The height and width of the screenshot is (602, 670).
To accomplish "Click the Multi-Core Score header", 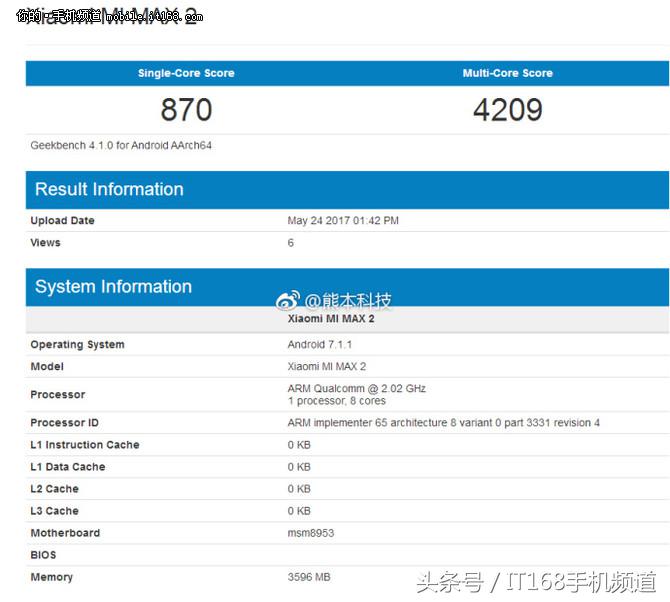I will click(x=508, y=73).
